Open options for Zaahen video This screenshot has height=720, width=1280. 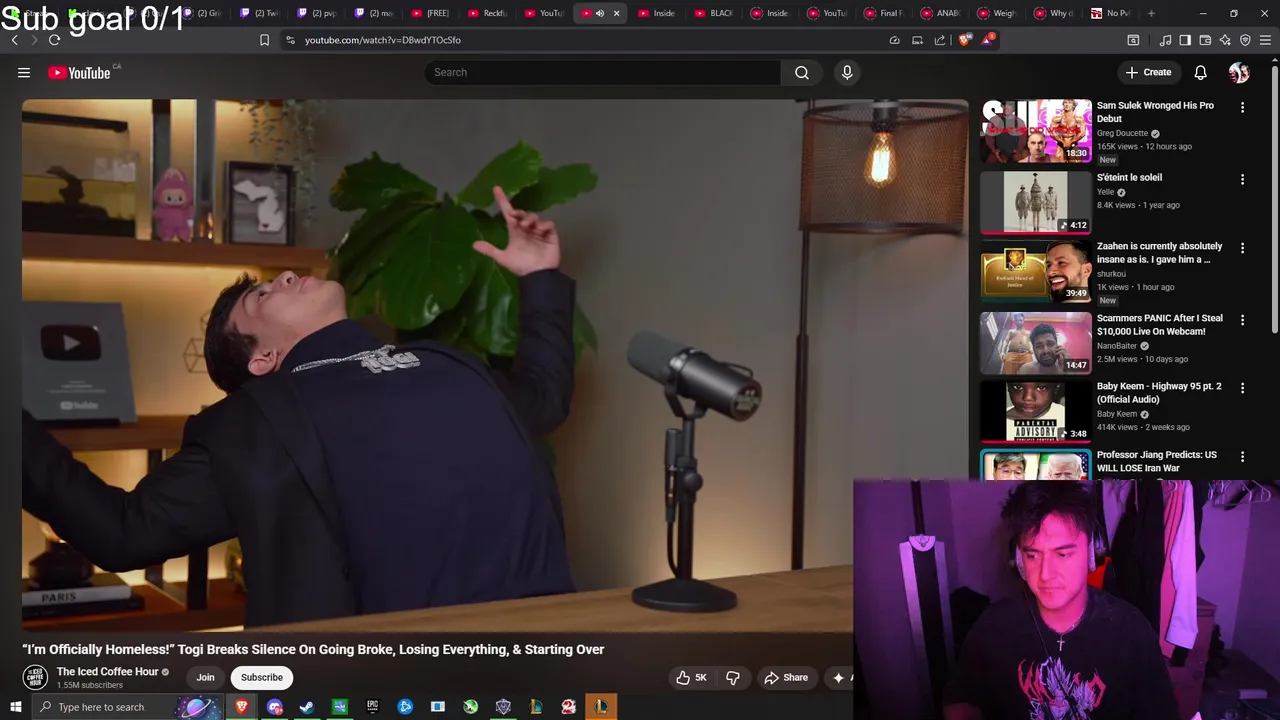click(1242, 247)
